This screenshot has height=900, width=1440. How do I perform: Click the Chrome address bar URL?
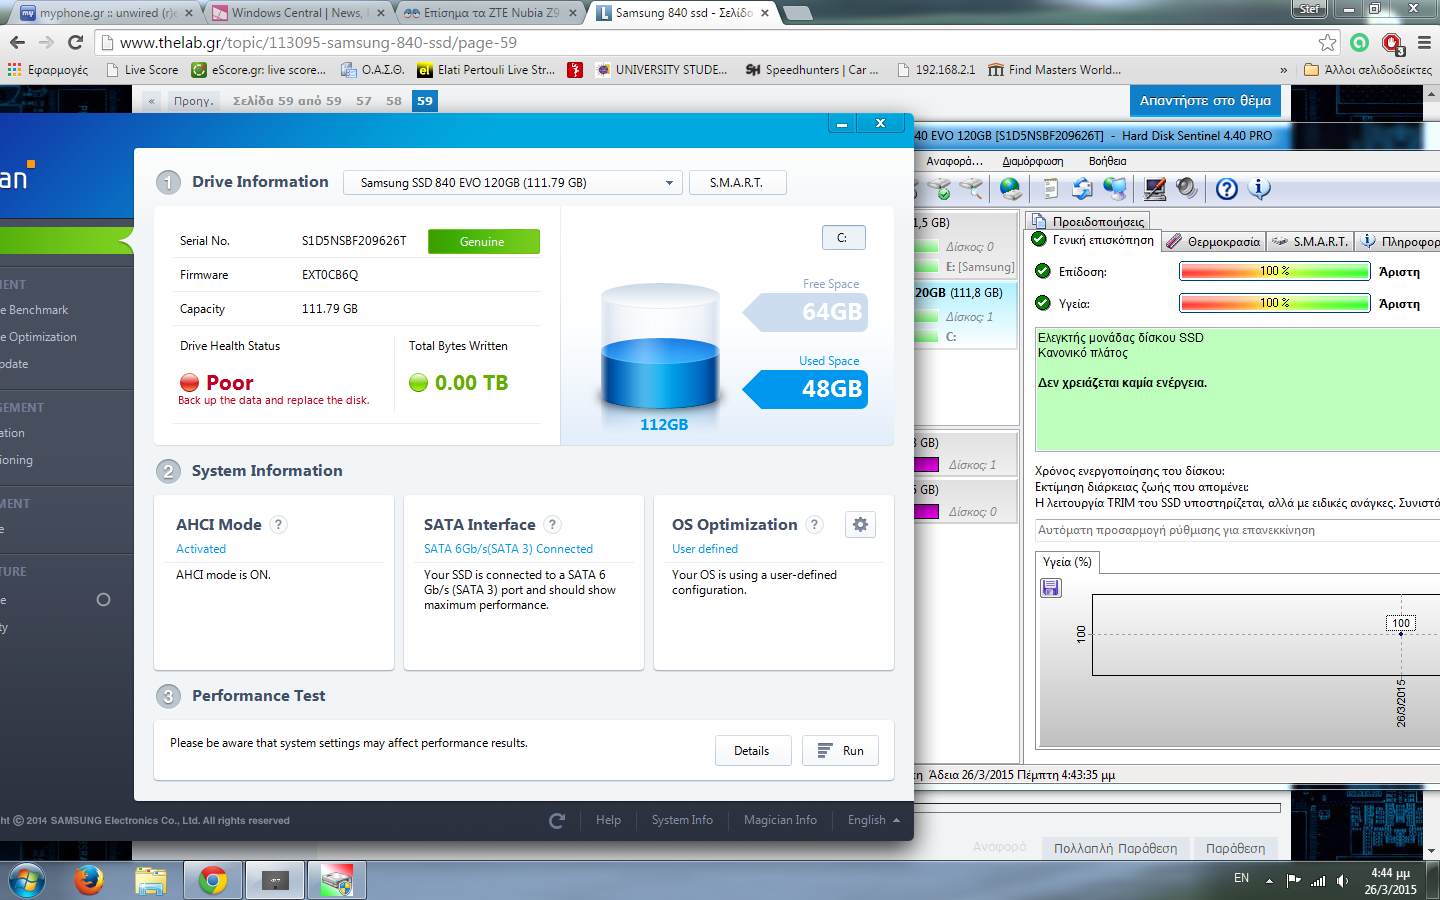318,42
